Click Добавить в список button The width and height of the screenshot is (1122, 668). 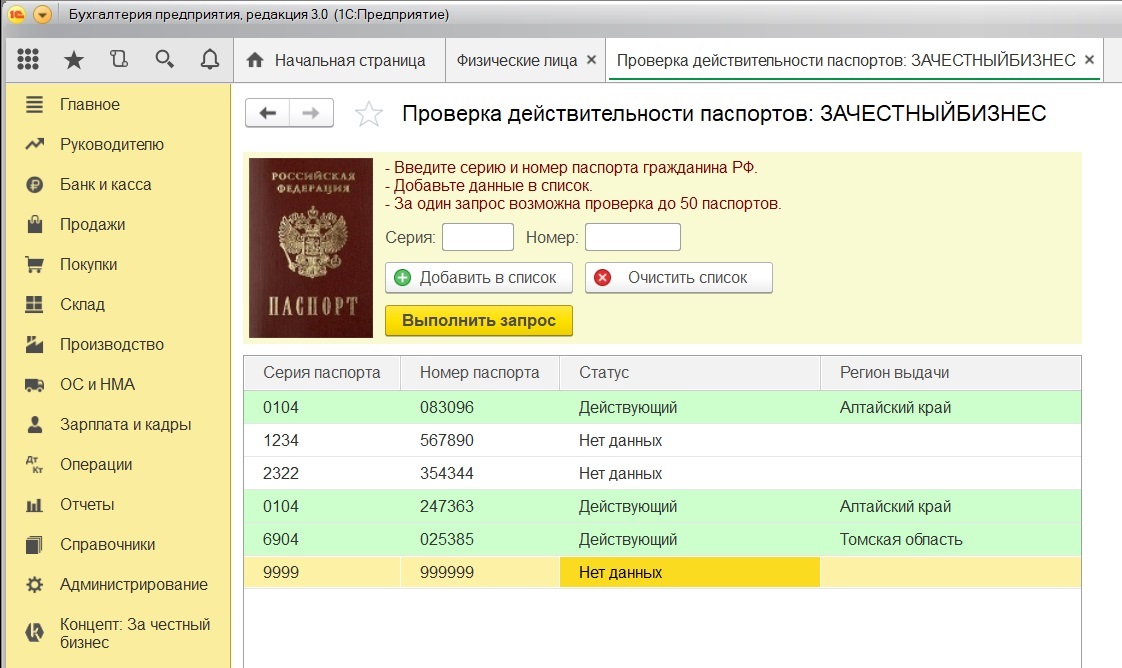coord(479,277)
